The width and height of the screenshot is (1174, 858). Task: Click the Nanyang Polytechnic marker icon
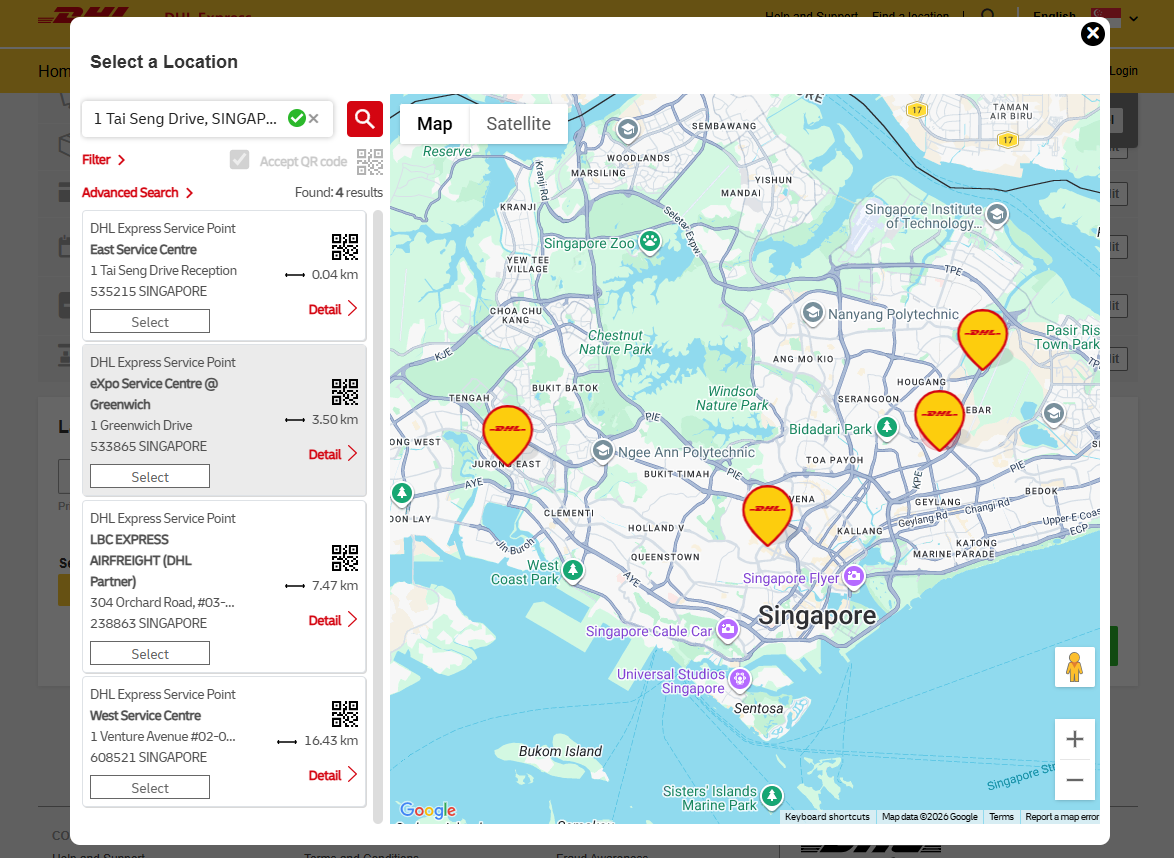[x=812, y=313]
